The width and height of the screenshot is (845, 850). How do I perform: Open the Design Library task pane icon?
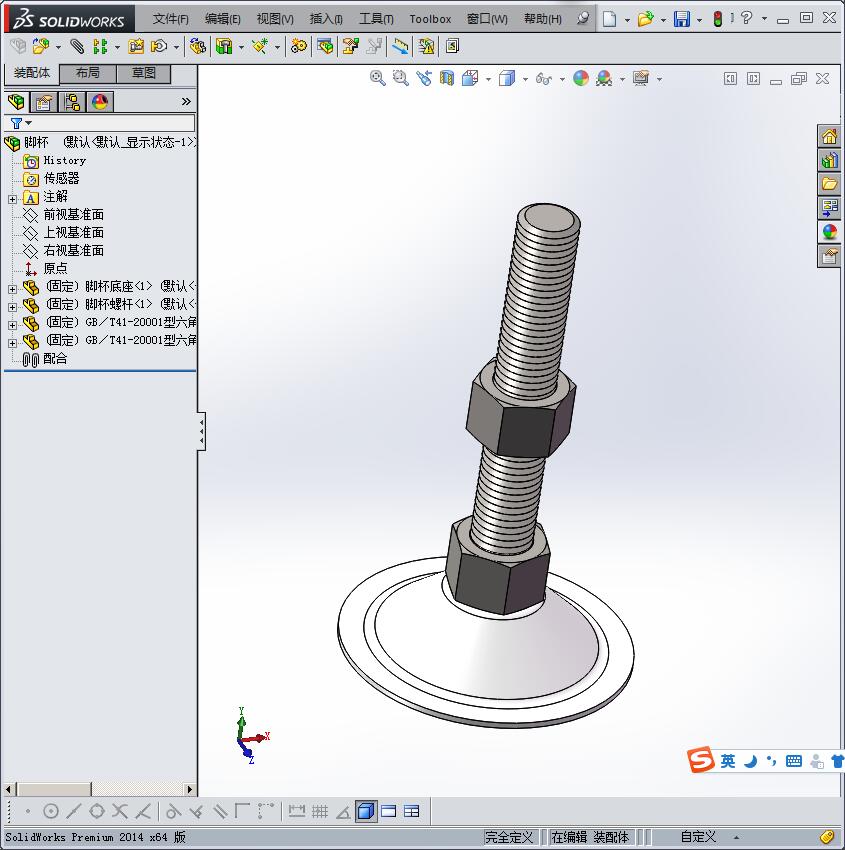pos(829,160)
